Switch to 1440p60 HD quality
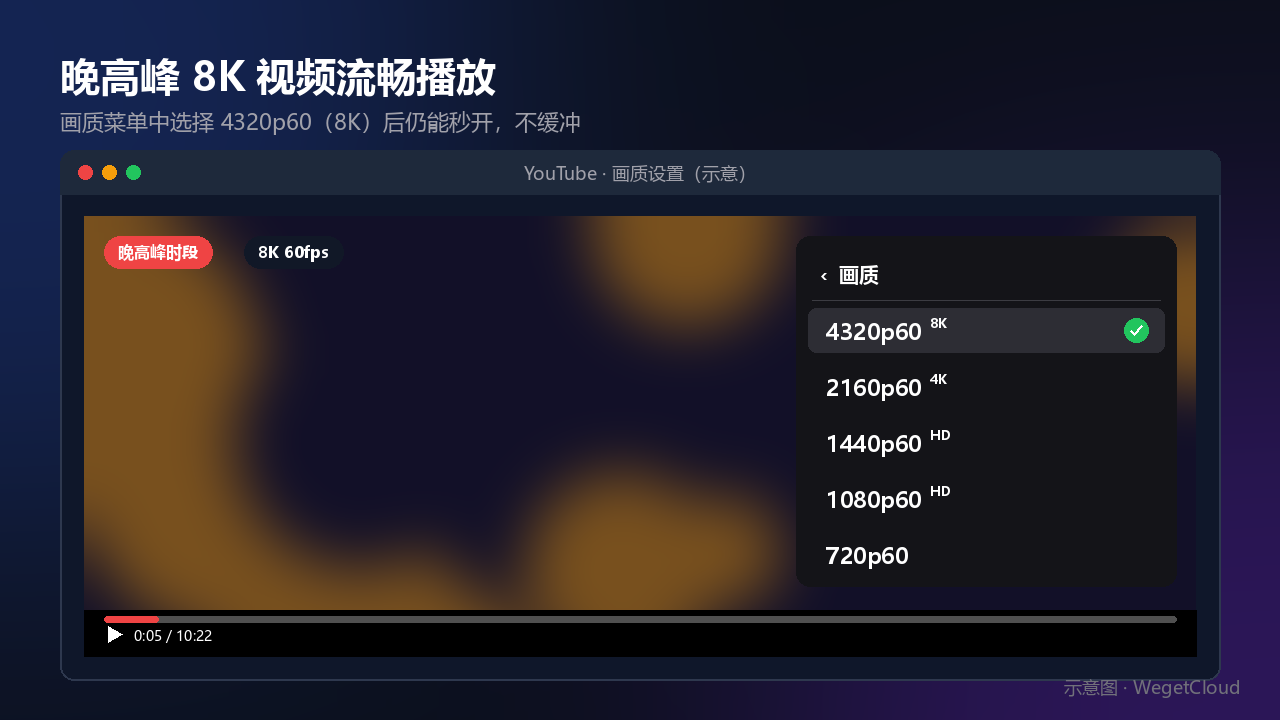Viewport: 1280px width, 720px height. pyautogui.click(x=986, y=443)
